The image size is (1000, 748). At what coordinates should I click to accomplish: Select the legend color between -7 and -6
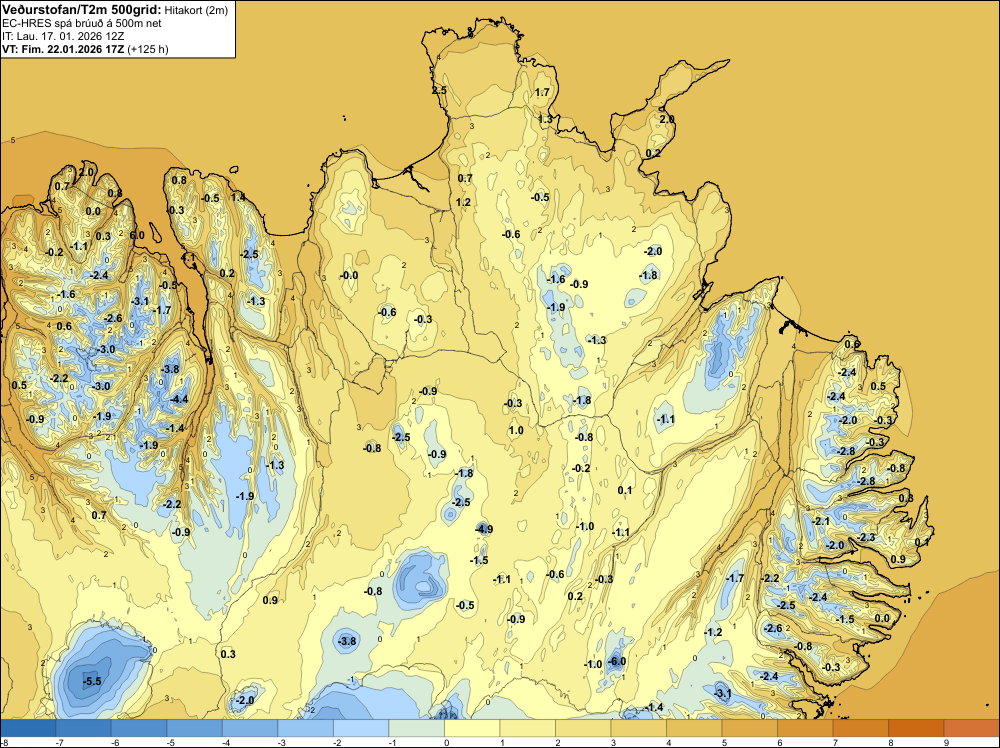point(84,728)
